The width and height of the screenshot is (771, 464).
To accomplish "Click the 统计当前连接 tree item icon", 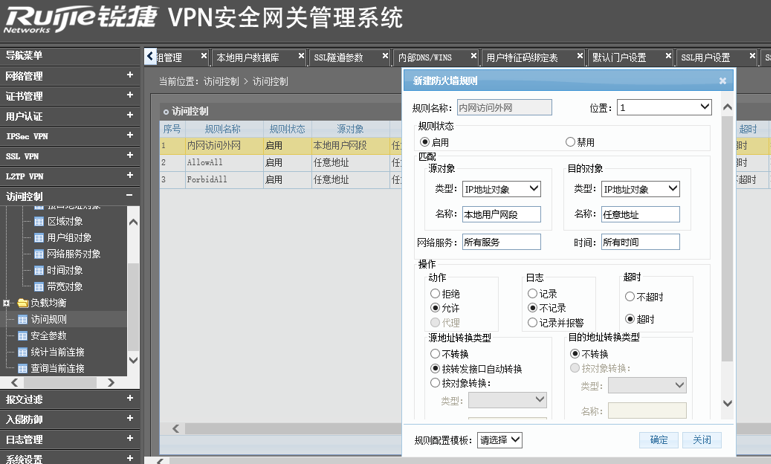I will click(x=22, y=352).
